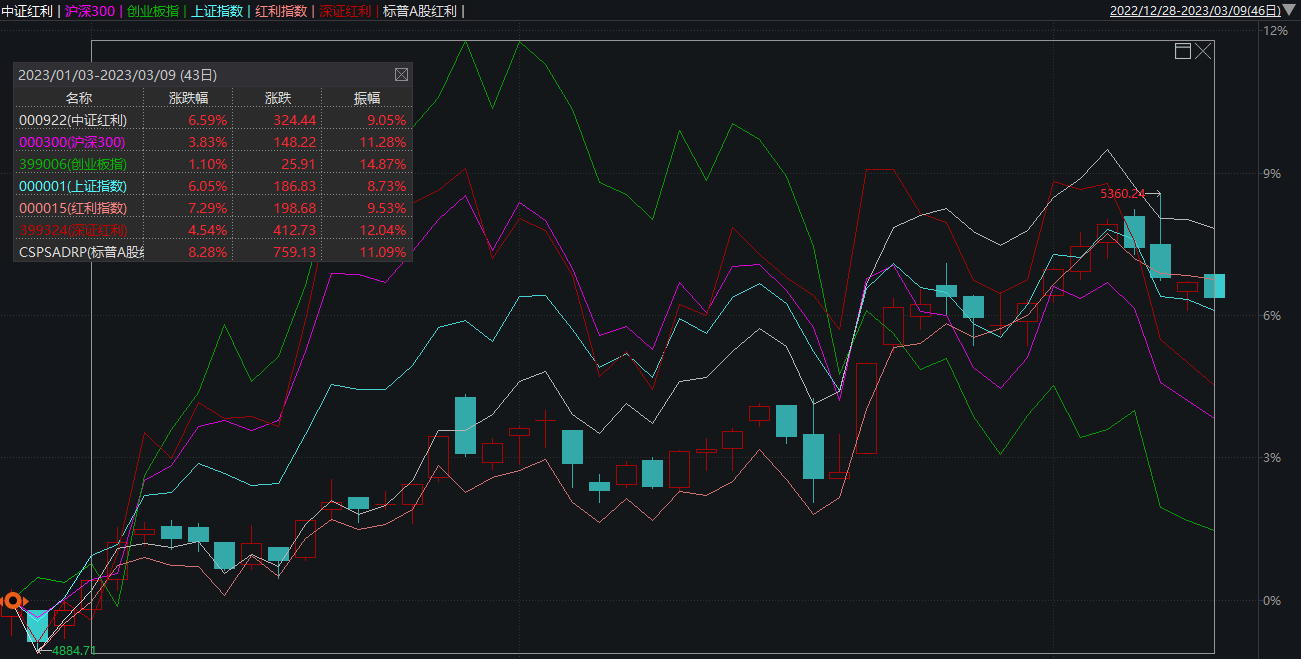
Task: Sort by the 涨跌幅 column header
Action: pyautogui.click(x=188, y=97)
